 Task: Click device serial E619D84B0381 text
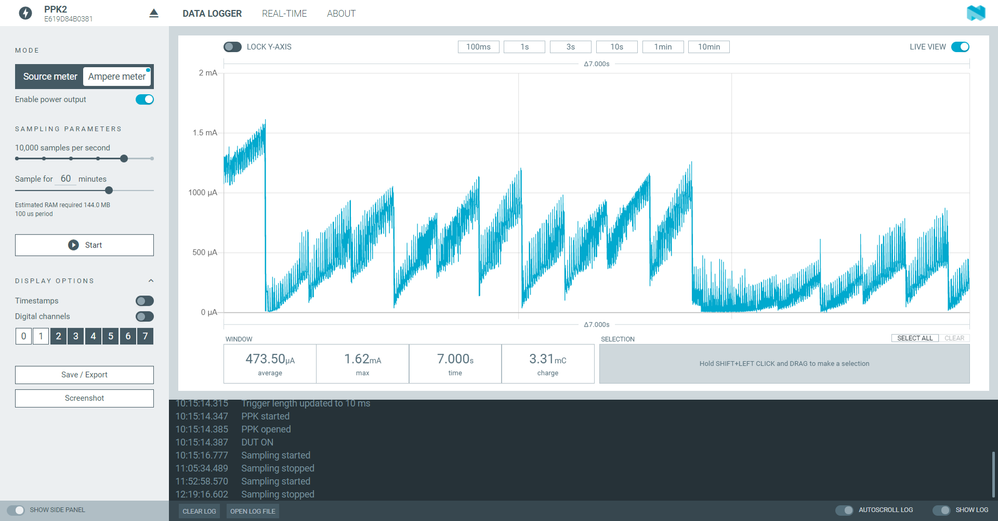(x=68, y=19)
